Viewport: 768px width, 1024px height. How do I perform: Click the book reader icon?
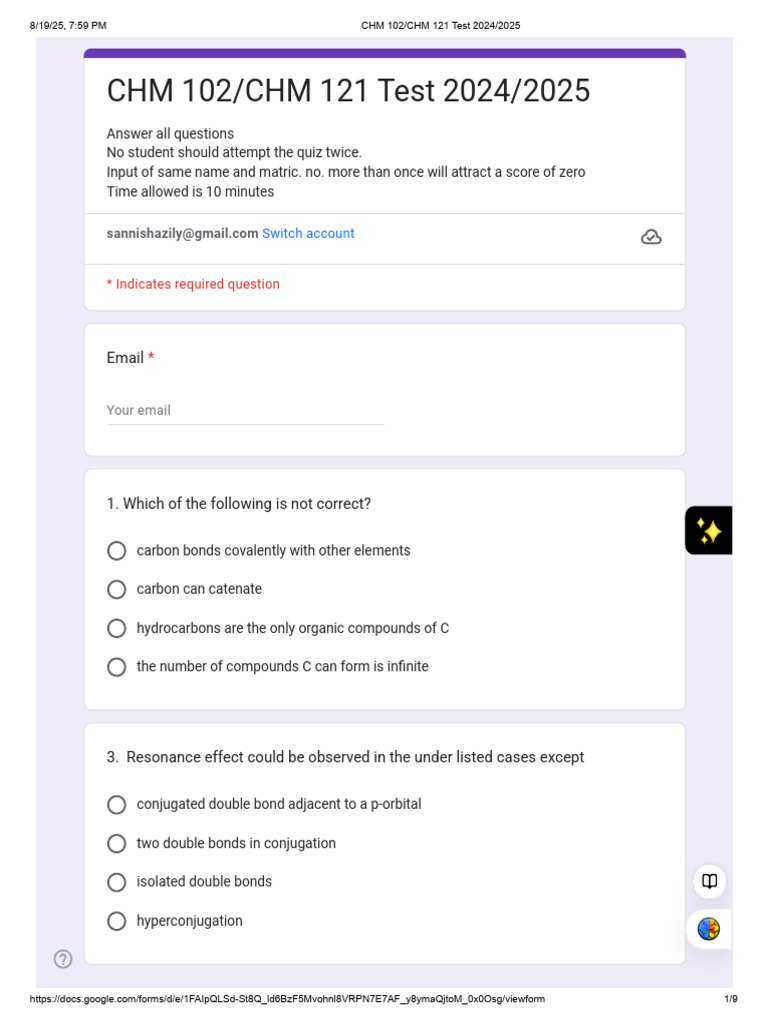pos(709,881)
